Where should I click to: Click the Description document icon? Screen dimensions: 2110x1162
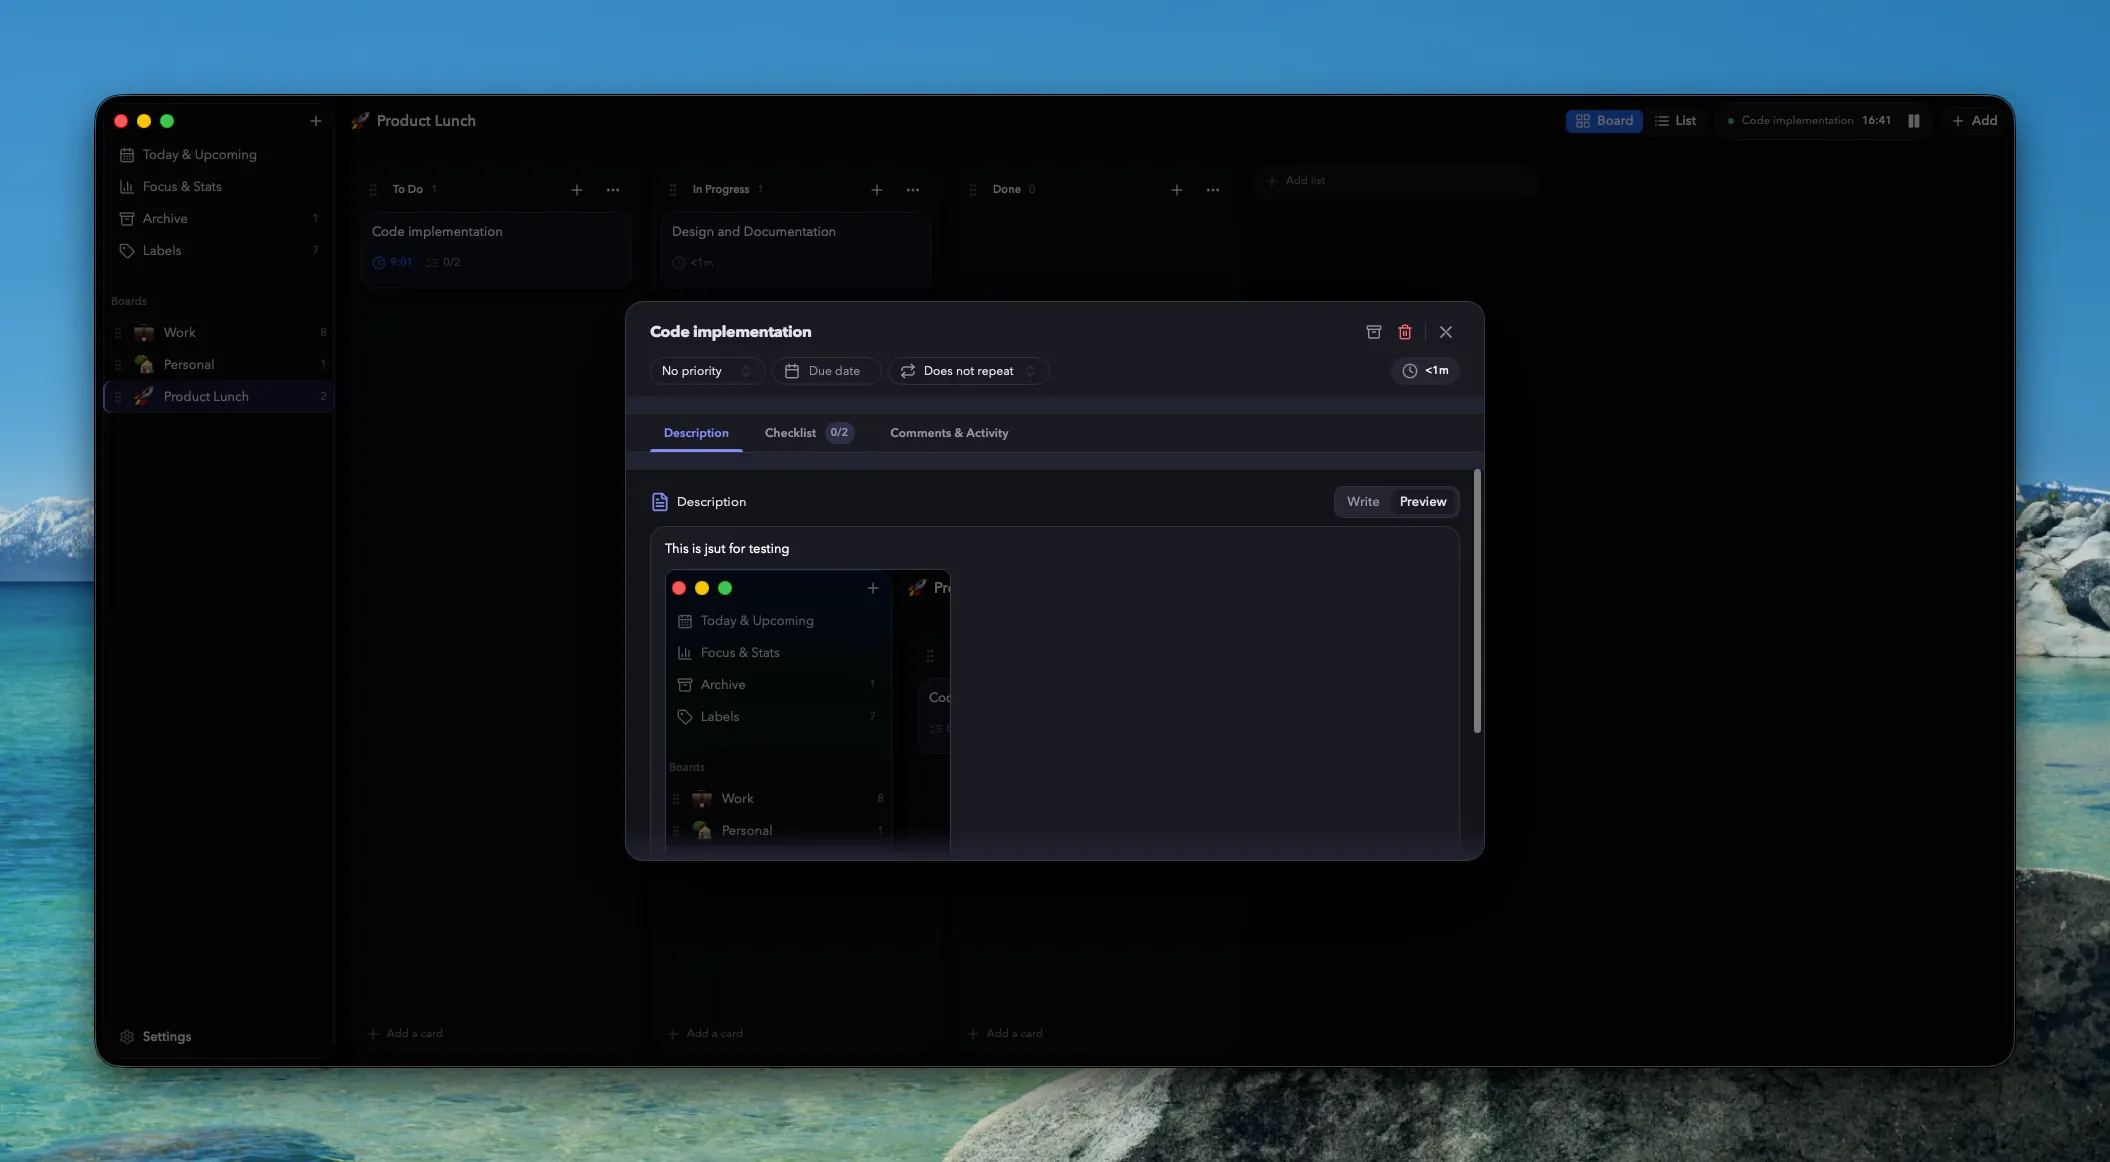660,502
